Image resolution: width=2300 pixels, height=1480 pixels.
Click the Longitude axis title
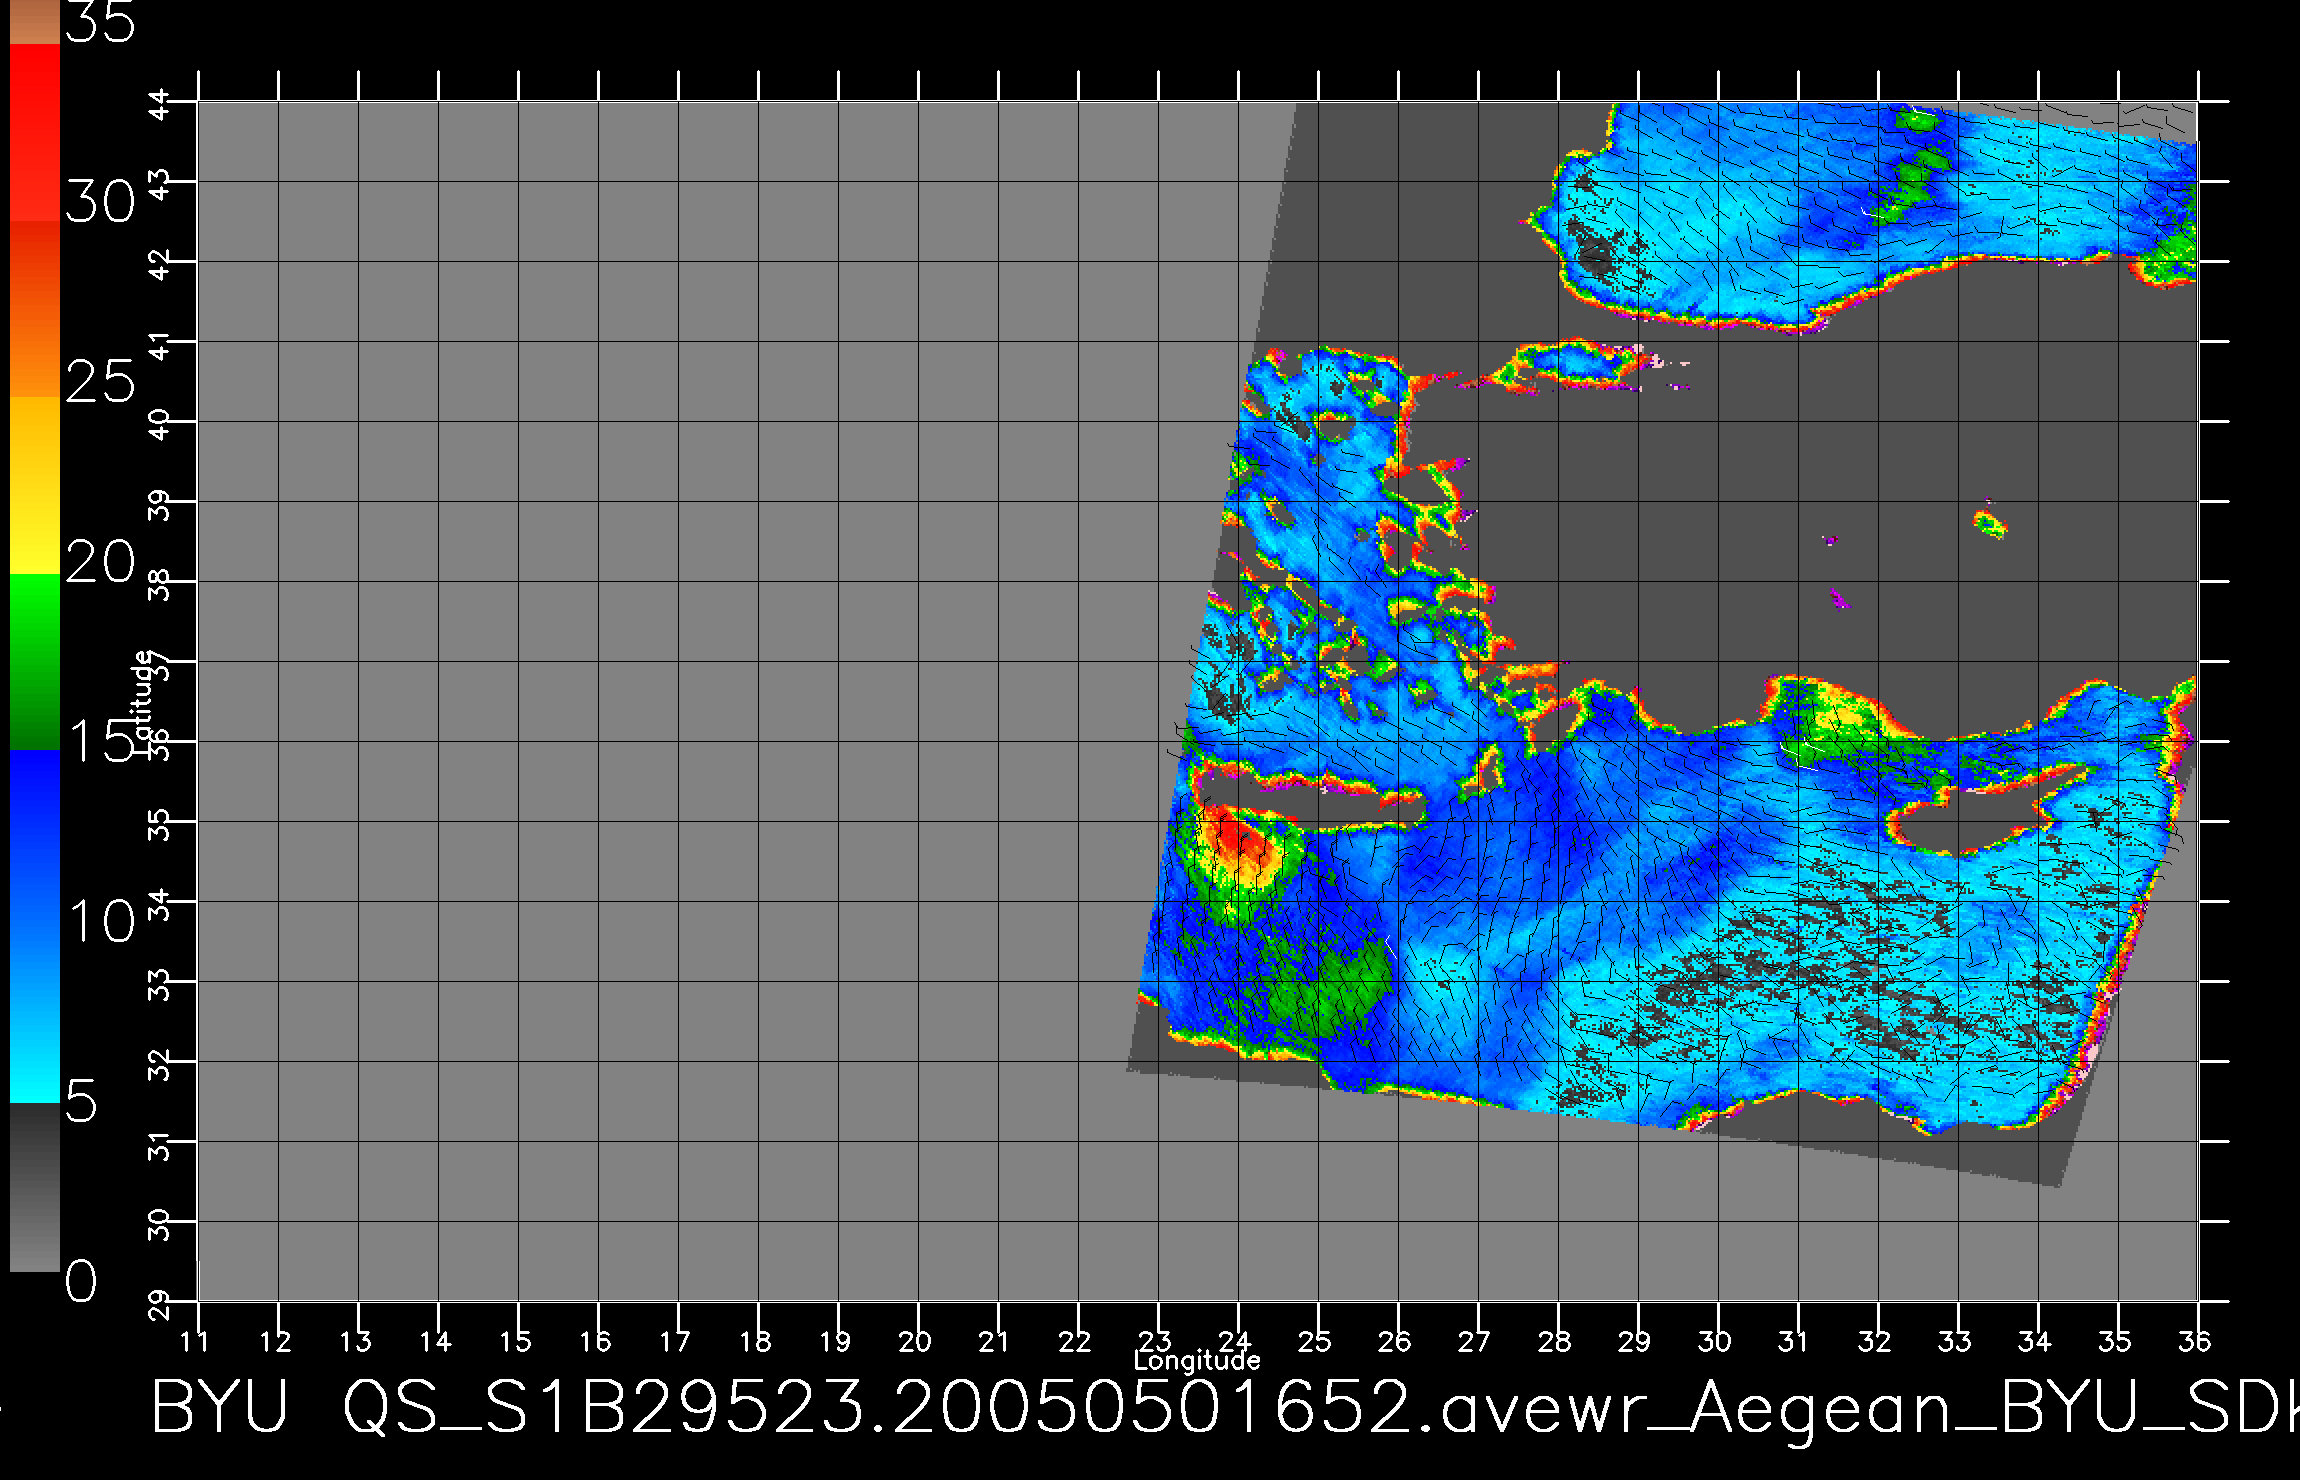1197,1360
